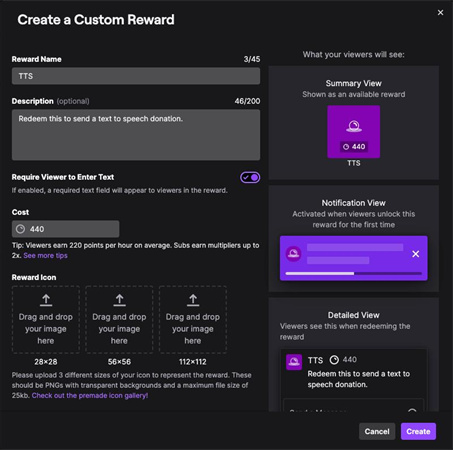Click reward icon in Notification View banner

point(294,254)
